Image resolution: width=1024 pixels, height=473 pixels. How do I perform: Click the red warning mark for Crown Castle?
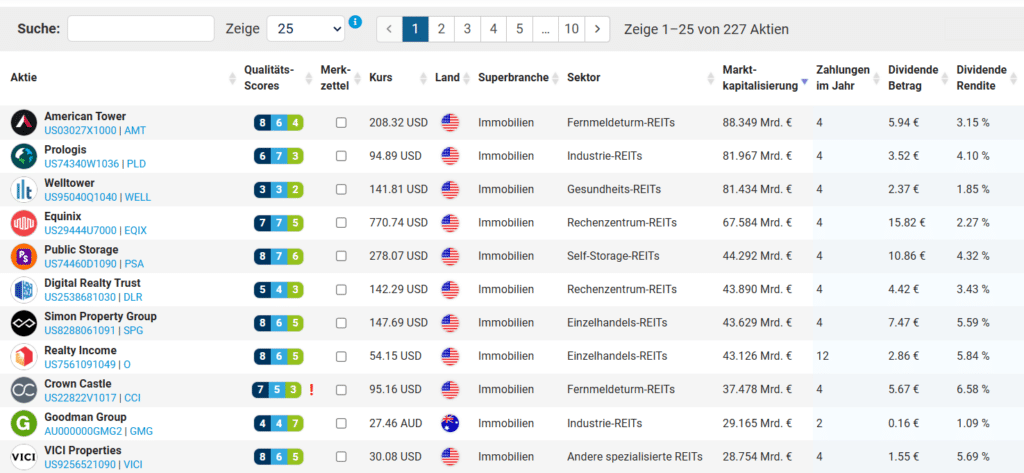click(x=312, y=390)
